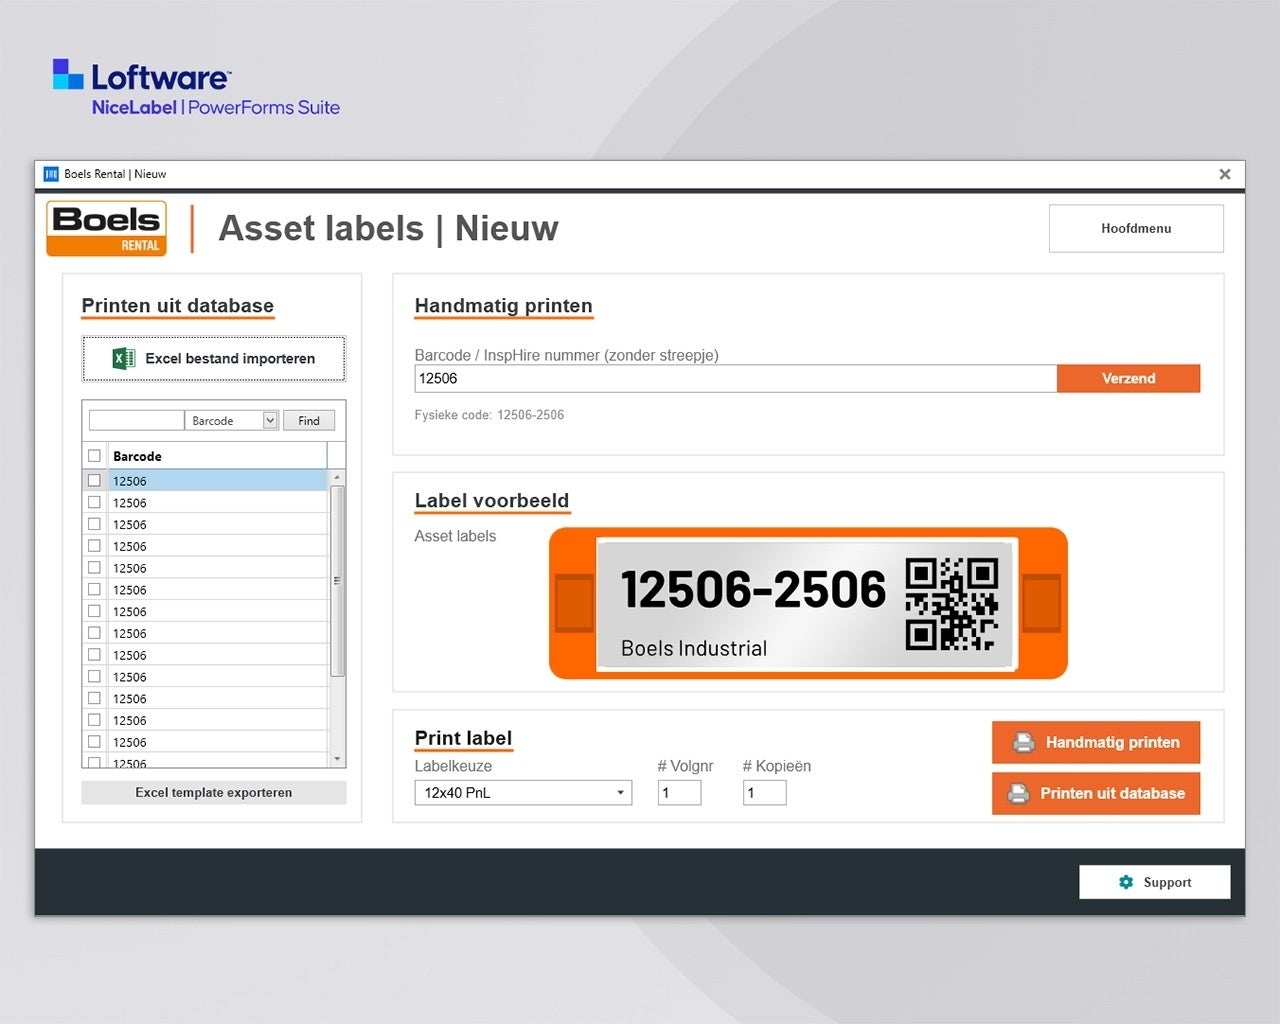
Task: Click the printer icon on Handmatig printen
Action: pos(1023,742)
